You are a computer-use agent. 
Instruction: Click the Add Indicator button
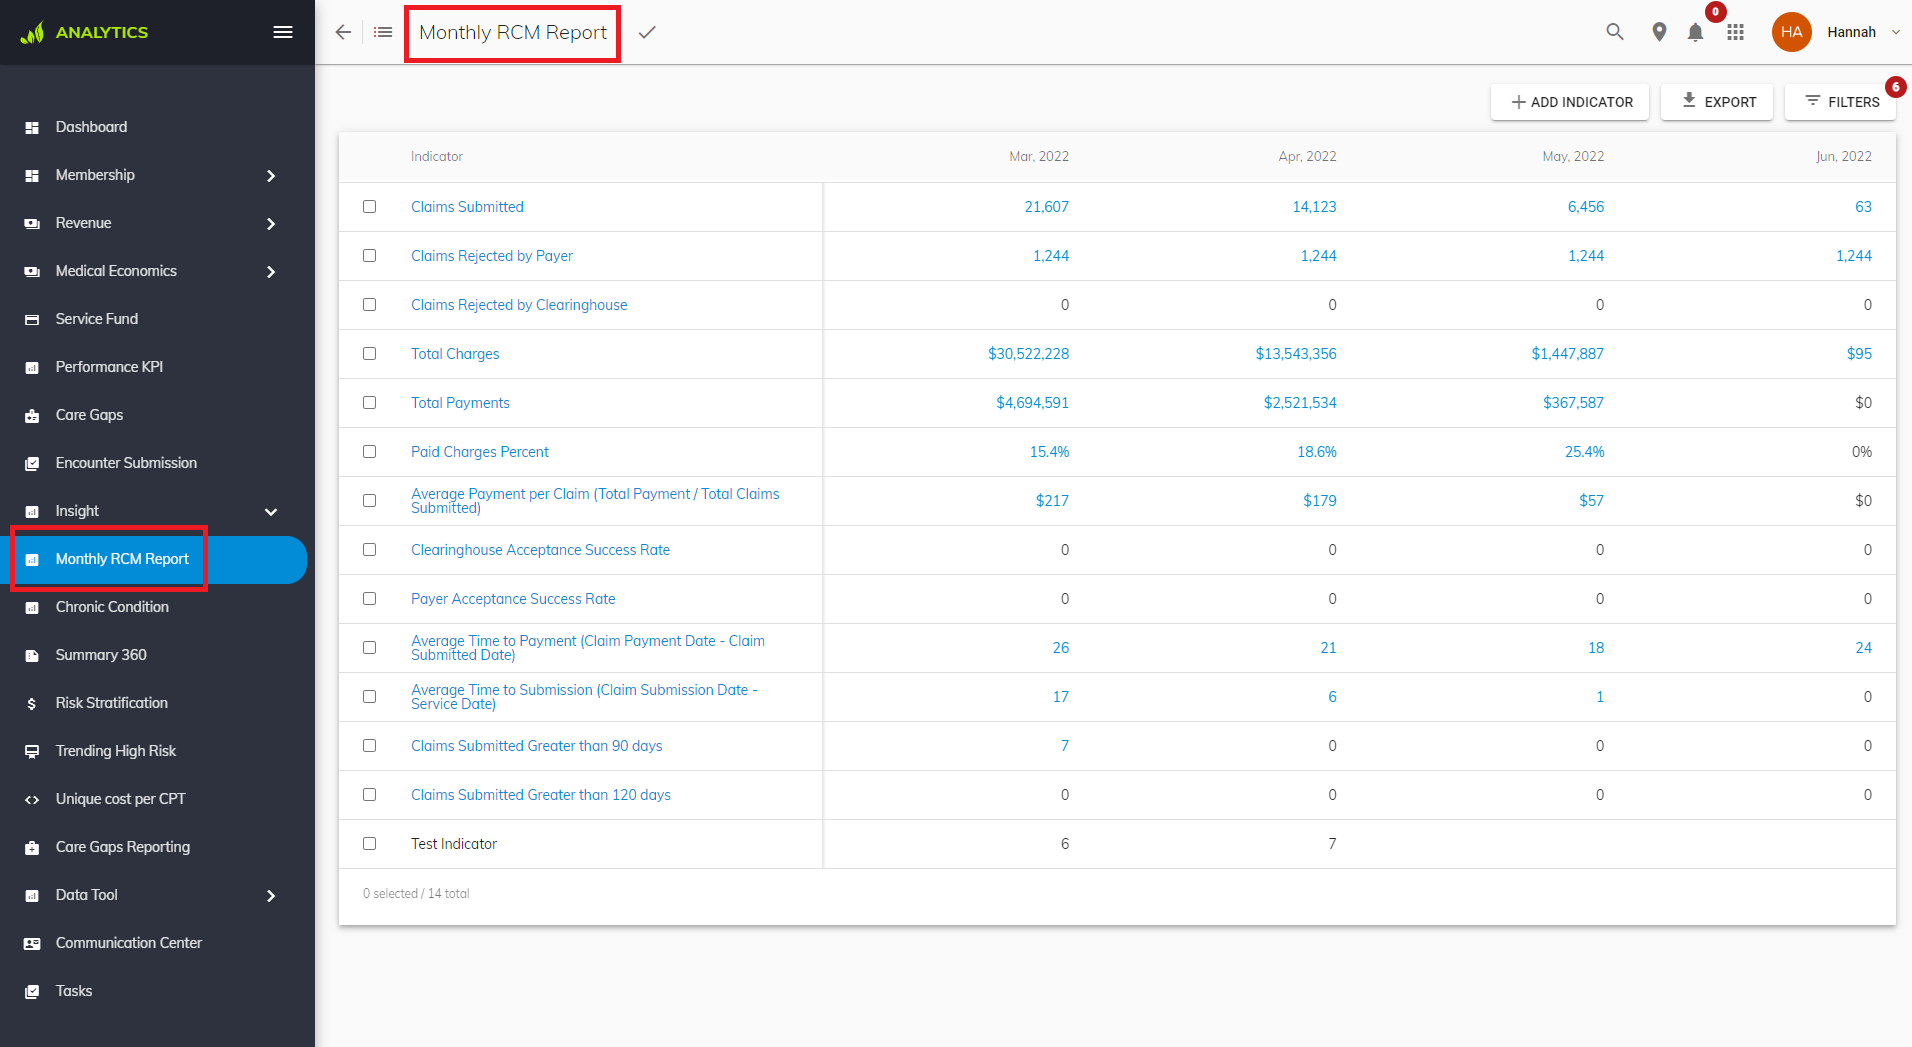pos(1570,102)
